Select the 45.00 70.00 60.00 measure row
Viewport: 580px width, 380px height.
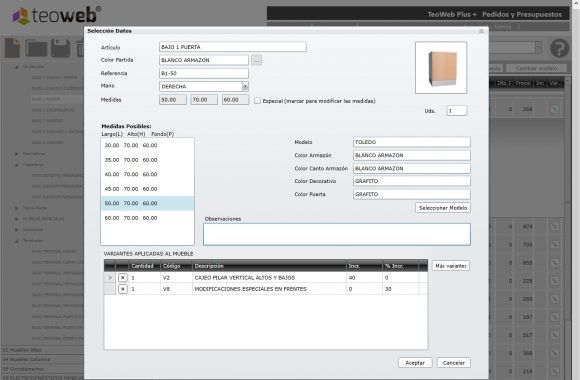[x=147, y=189]
